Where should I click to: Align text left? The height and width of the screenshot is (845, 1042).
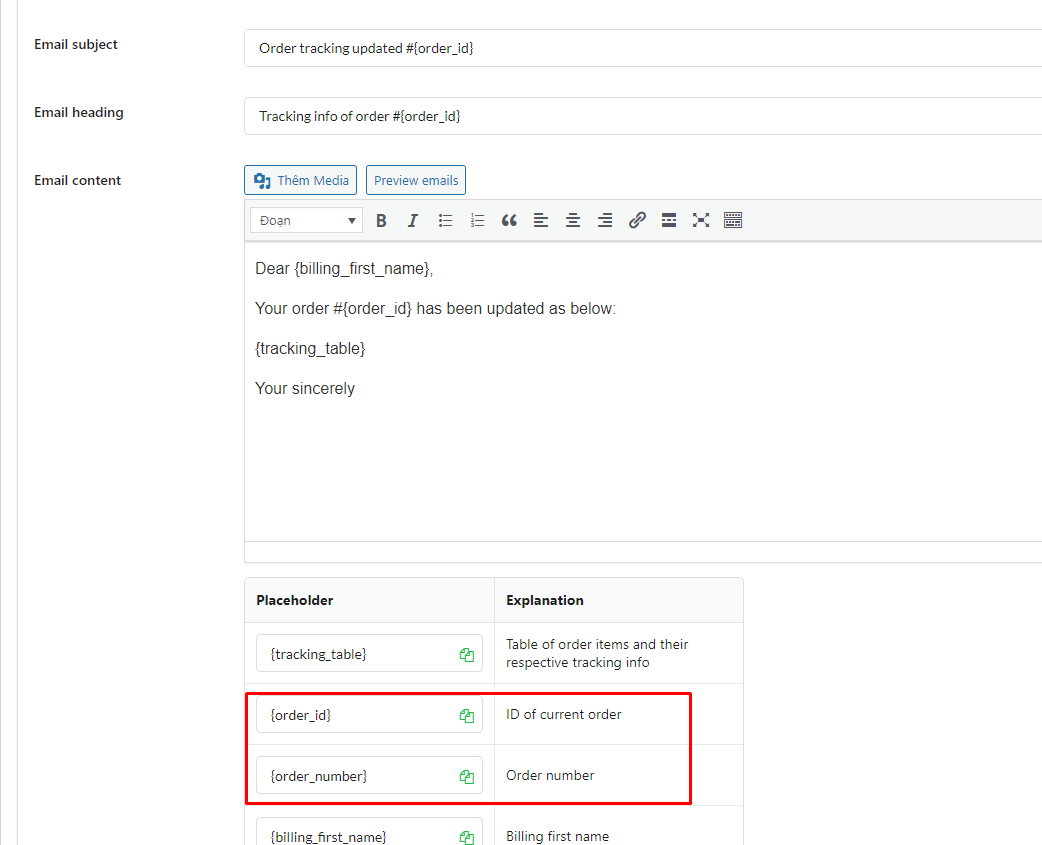541,221
